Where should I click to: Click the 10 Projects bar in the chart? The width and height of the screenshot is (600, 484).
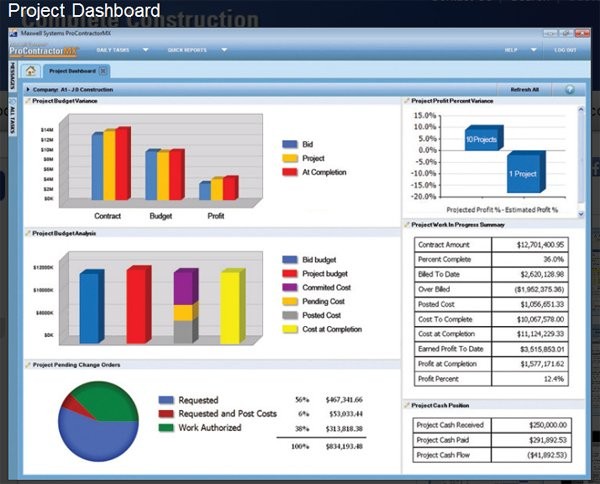[483, 140]
